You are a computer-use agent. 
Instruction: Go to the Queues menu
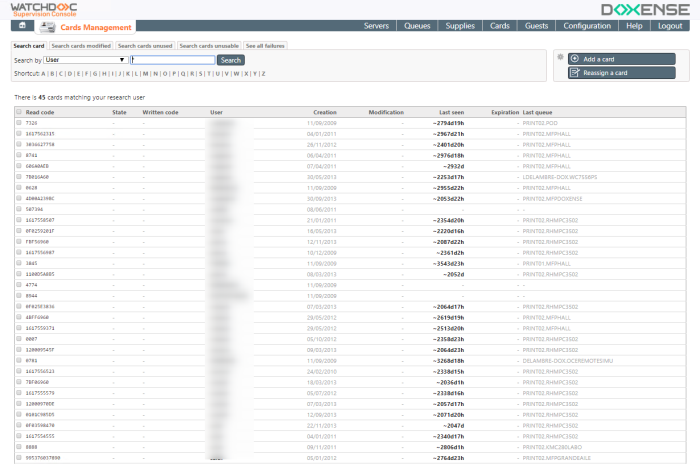417,26
